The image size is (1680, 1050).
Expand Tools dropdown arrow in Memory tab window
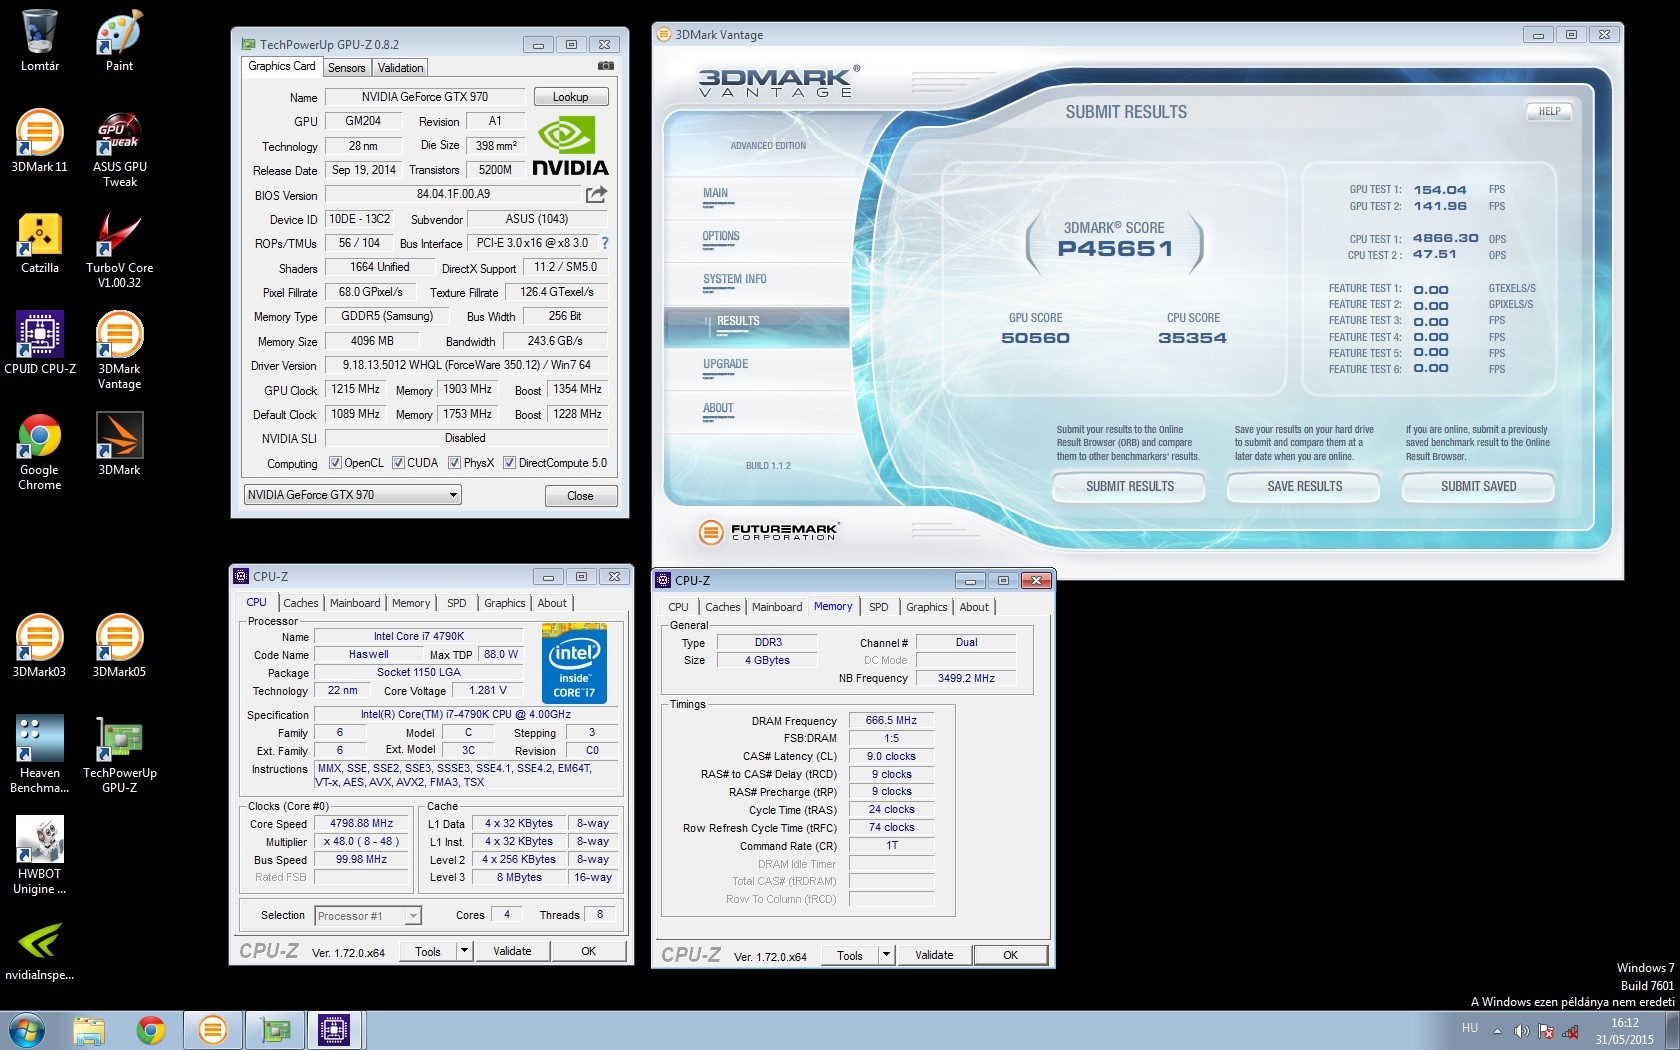tap(886, 955)
